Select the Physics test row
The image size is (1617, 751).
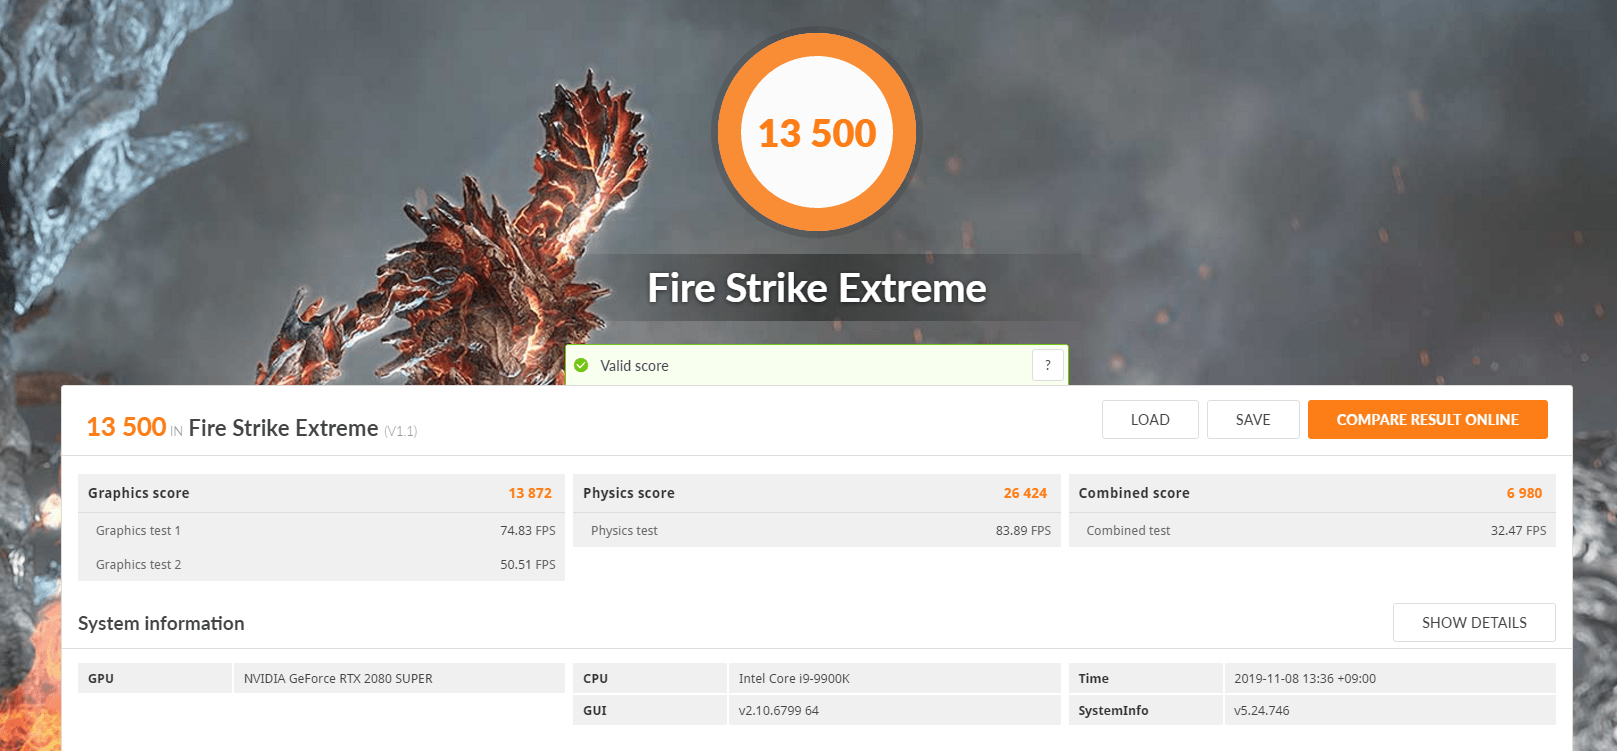click(x=817, y=530)
